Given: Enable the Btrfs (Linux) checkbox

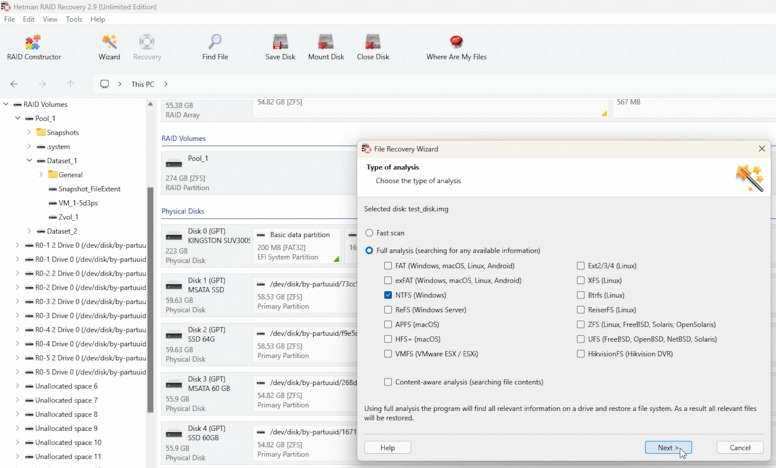Looking at the screenshot, I should (x=581, y=295).
